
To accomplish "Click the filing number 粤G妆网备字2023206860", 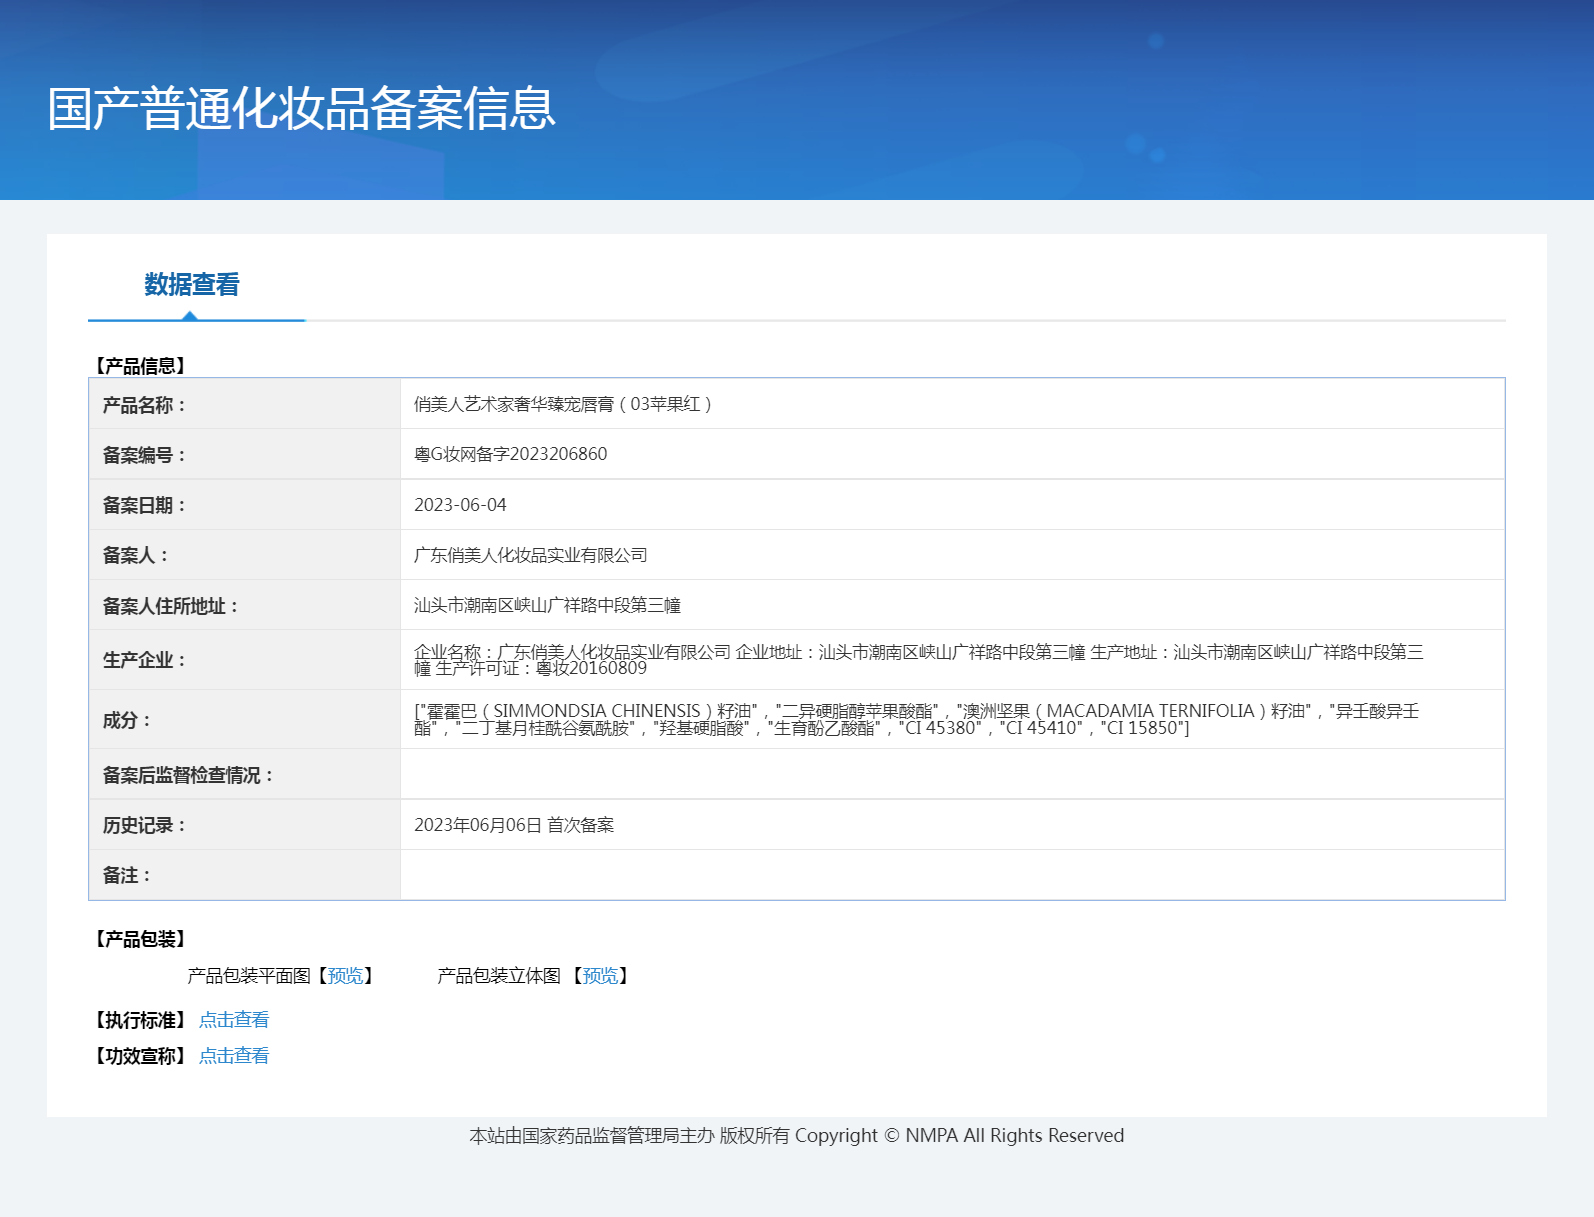I will coord(510,454).
